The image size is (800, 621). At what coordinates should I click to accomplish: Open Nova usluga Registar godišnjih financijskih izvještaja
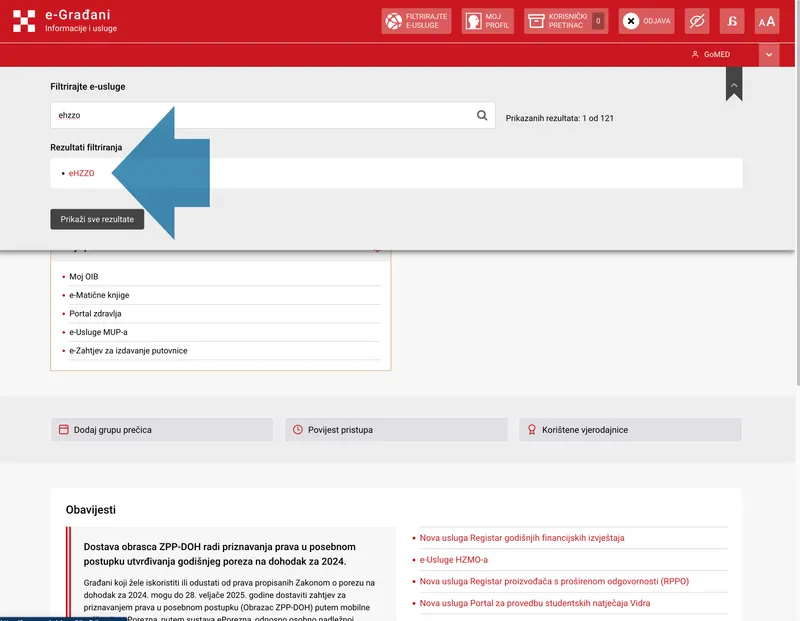[x=521, y=538]
